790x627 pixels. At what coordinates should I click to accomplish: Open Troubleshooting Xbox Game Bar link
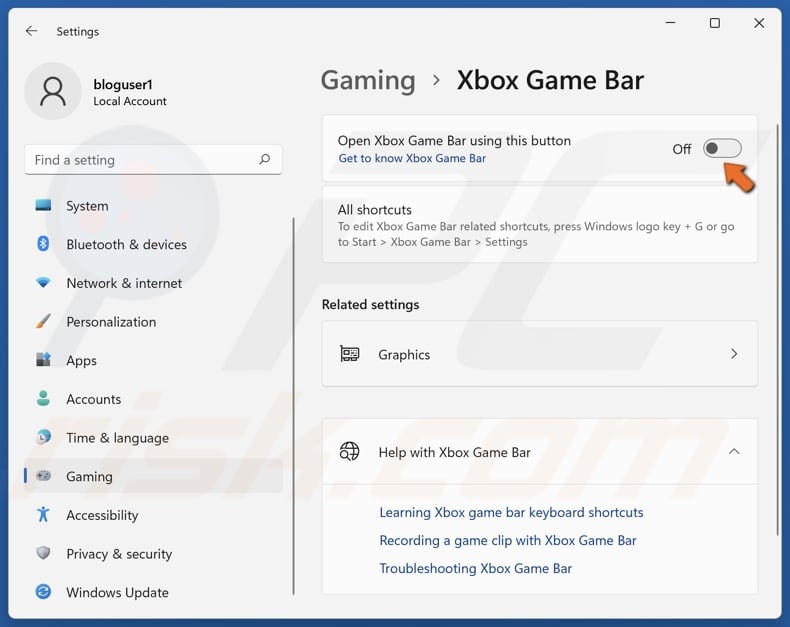click(476, 569)
